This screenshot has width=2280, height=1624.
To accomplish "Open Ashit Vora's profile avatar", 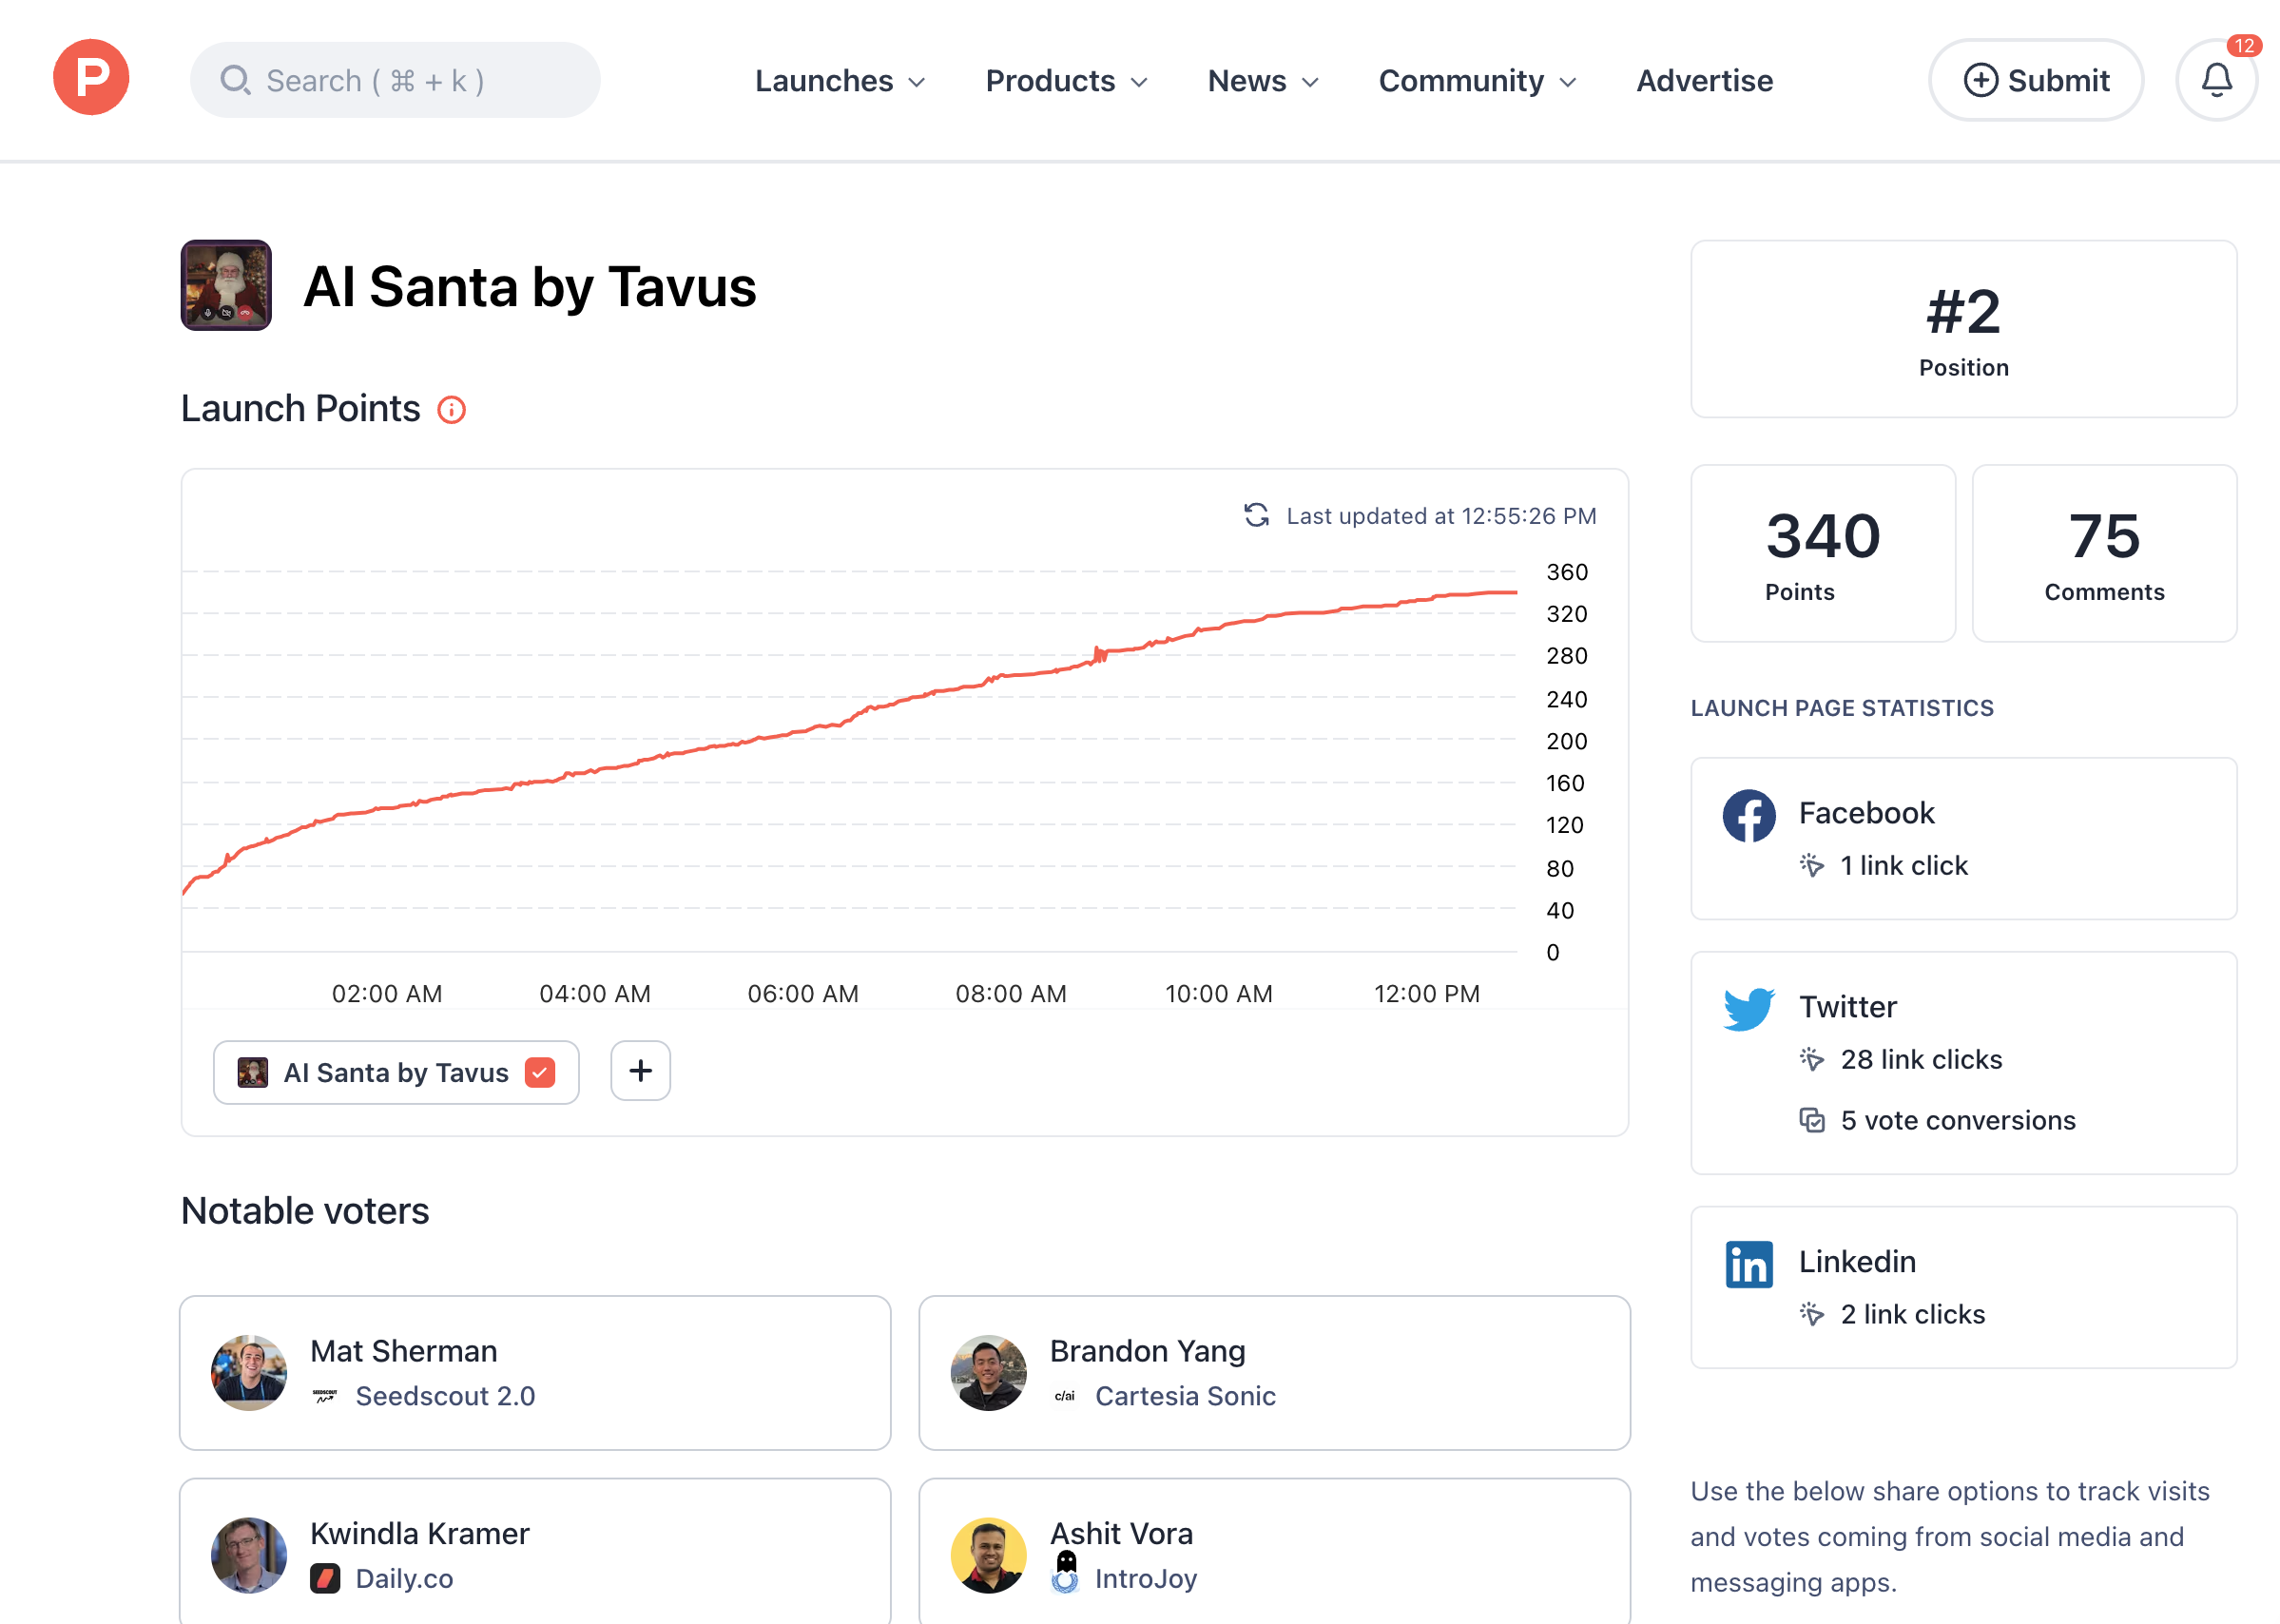I will [989, 1556].
